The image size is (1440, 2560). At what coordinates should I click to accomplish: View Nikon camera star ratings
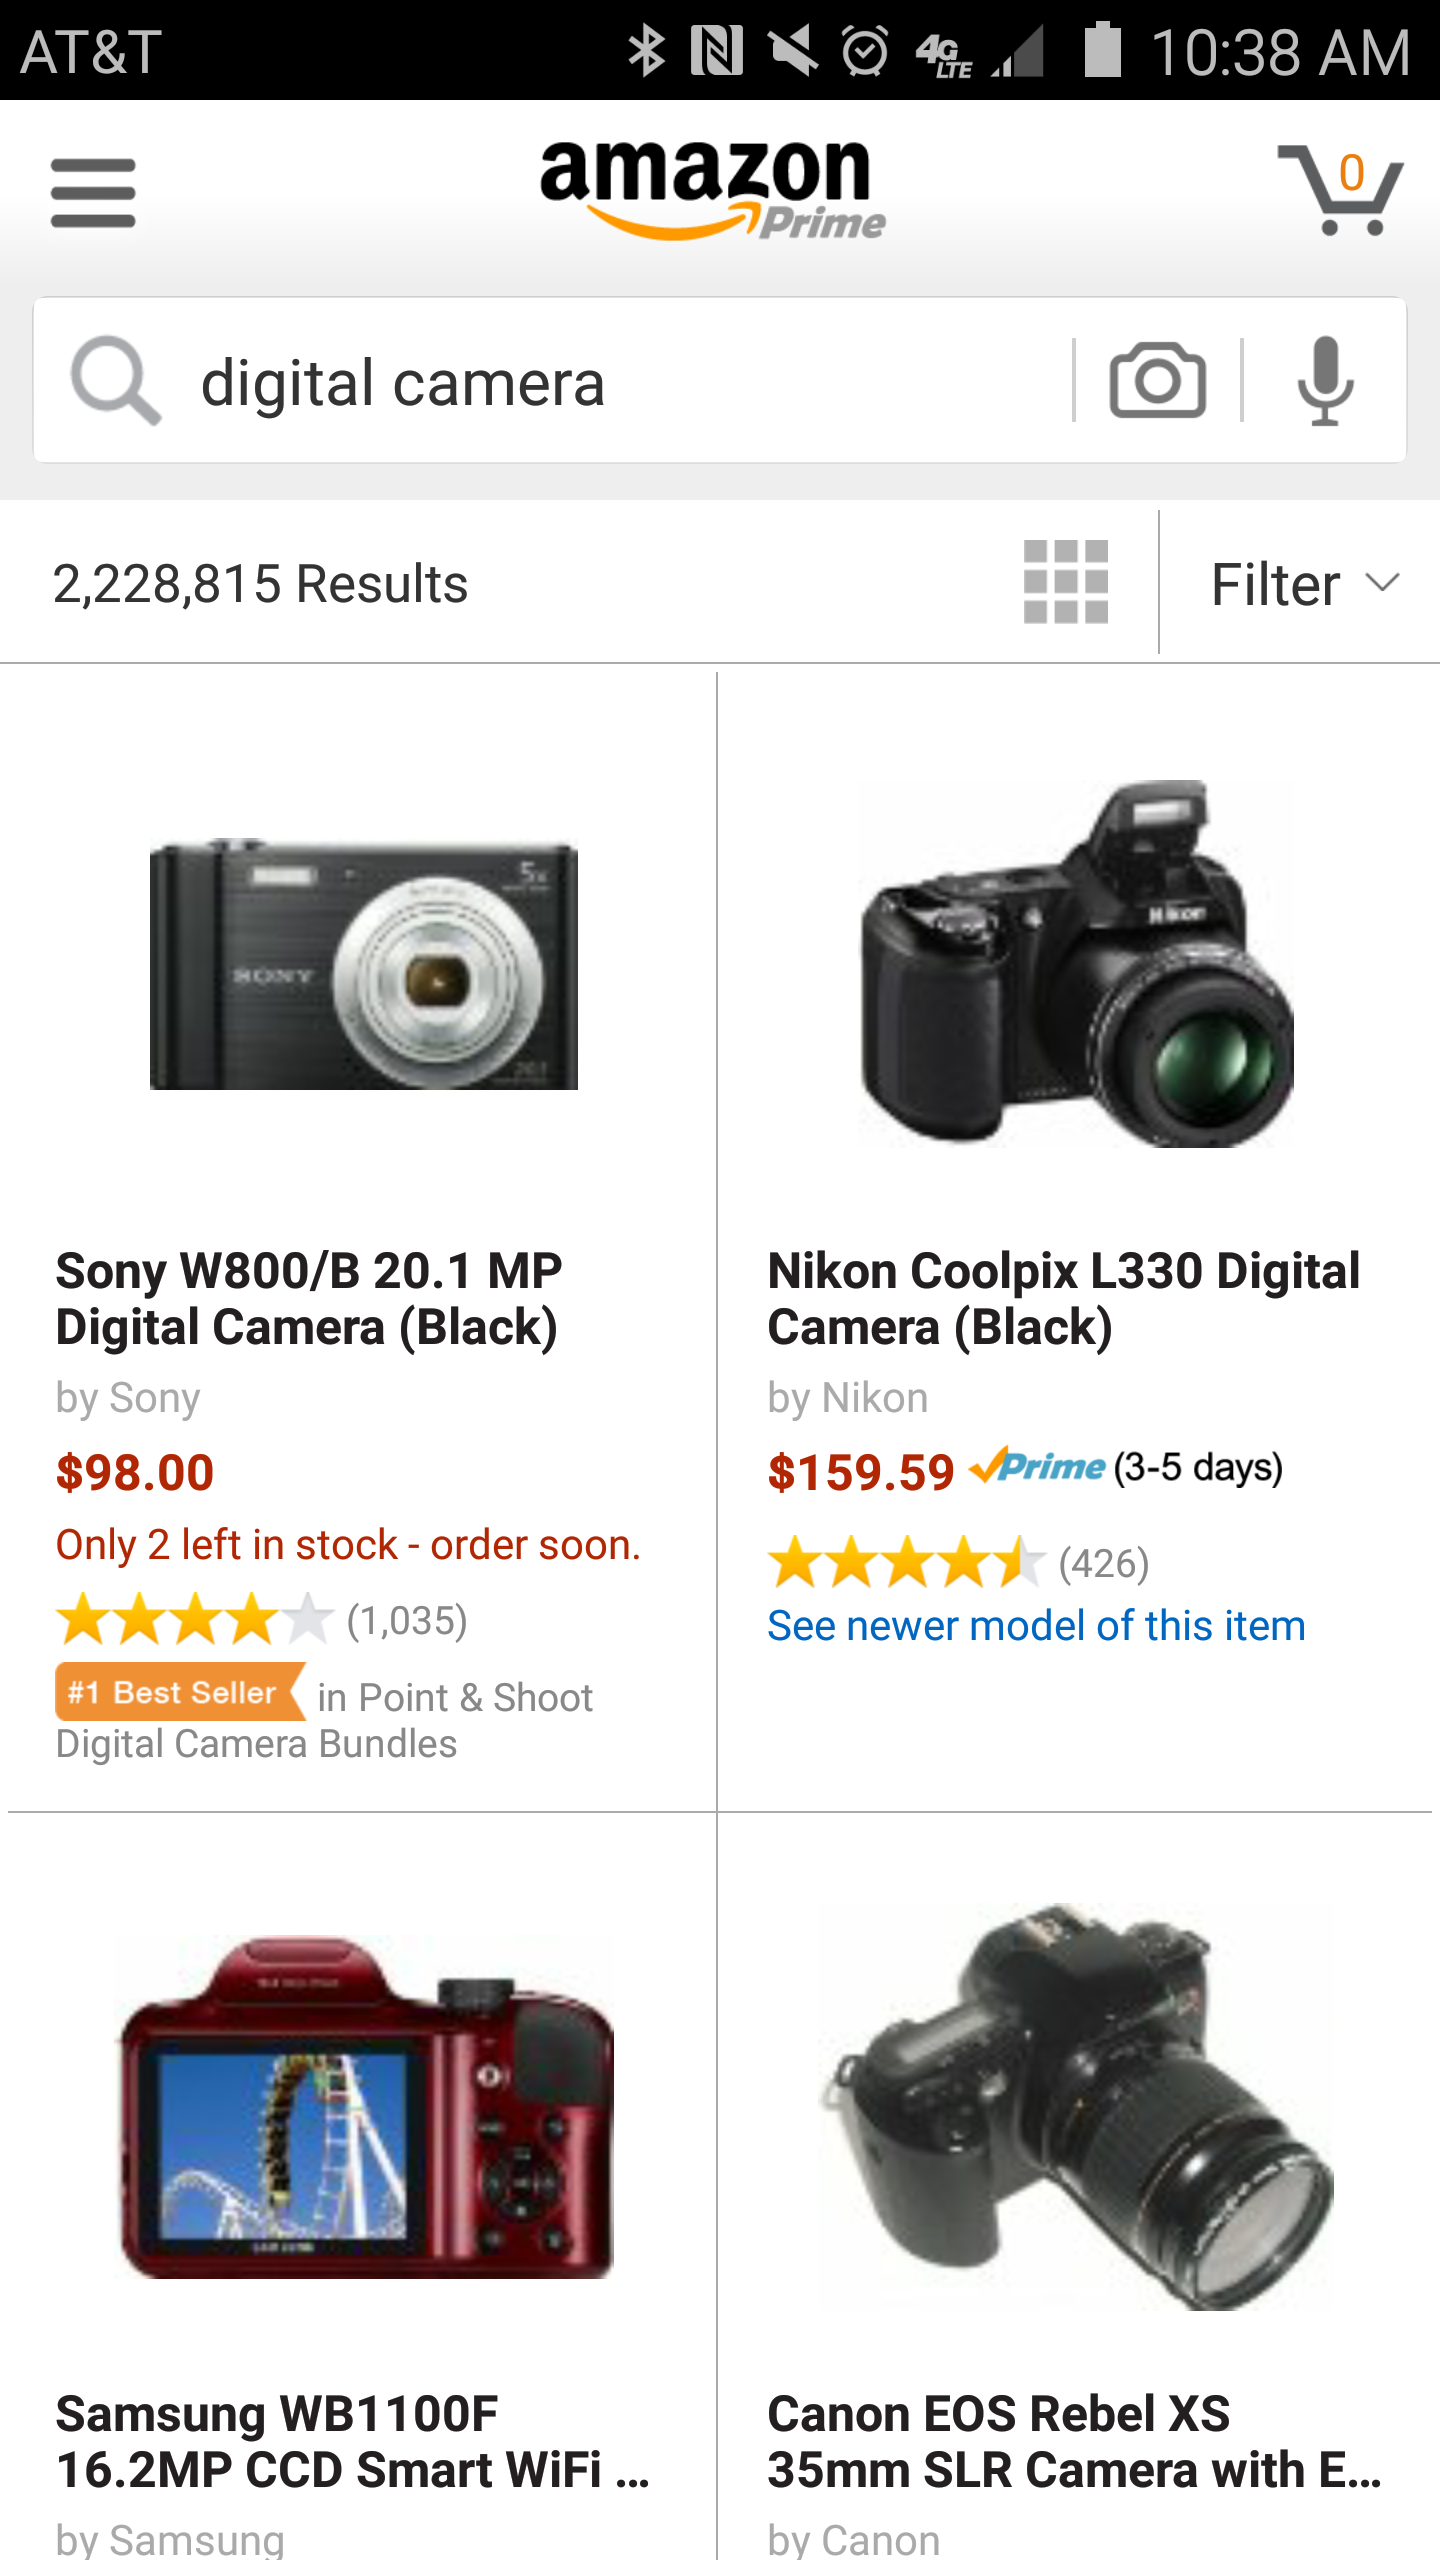906,1563
